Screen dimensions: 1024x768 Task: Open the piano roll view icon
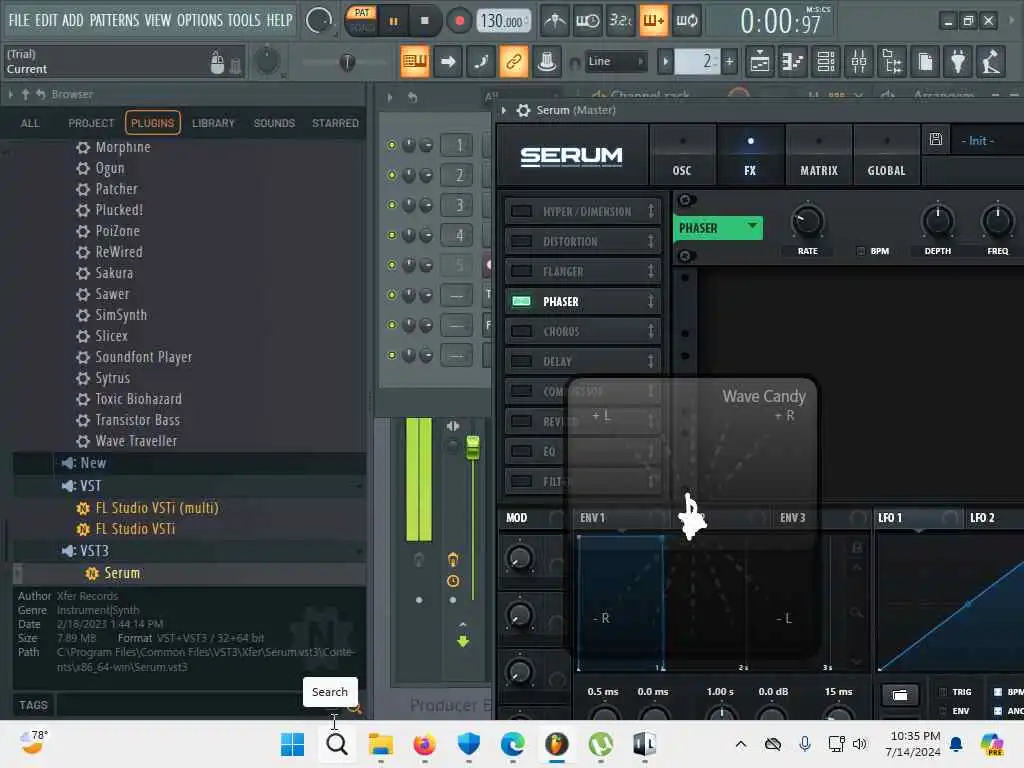pos(793,61)
